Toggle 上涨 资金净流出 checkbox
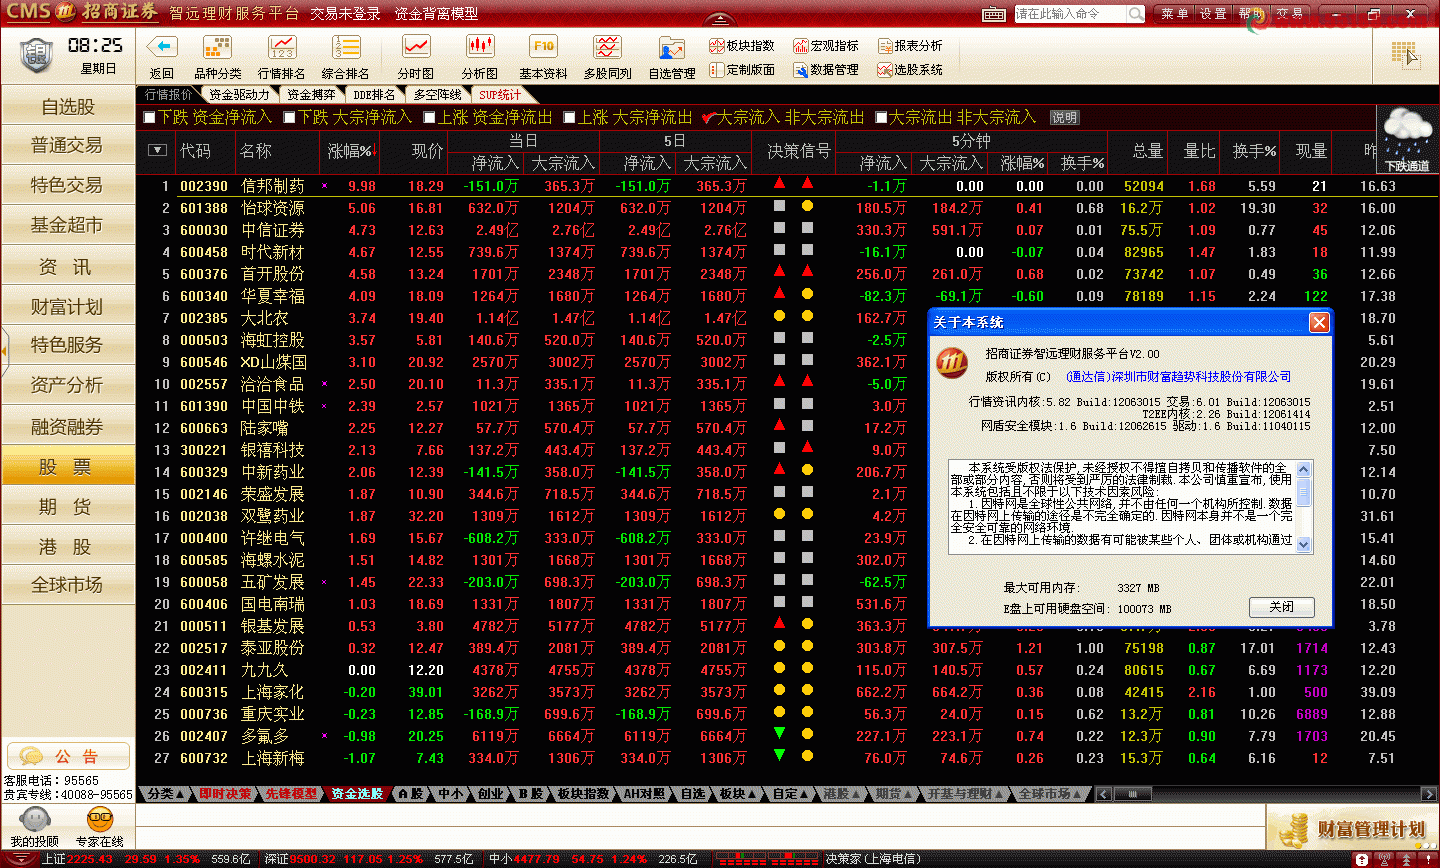Image resolution: width=1440 pixels, height=868 pixels. 430,118
